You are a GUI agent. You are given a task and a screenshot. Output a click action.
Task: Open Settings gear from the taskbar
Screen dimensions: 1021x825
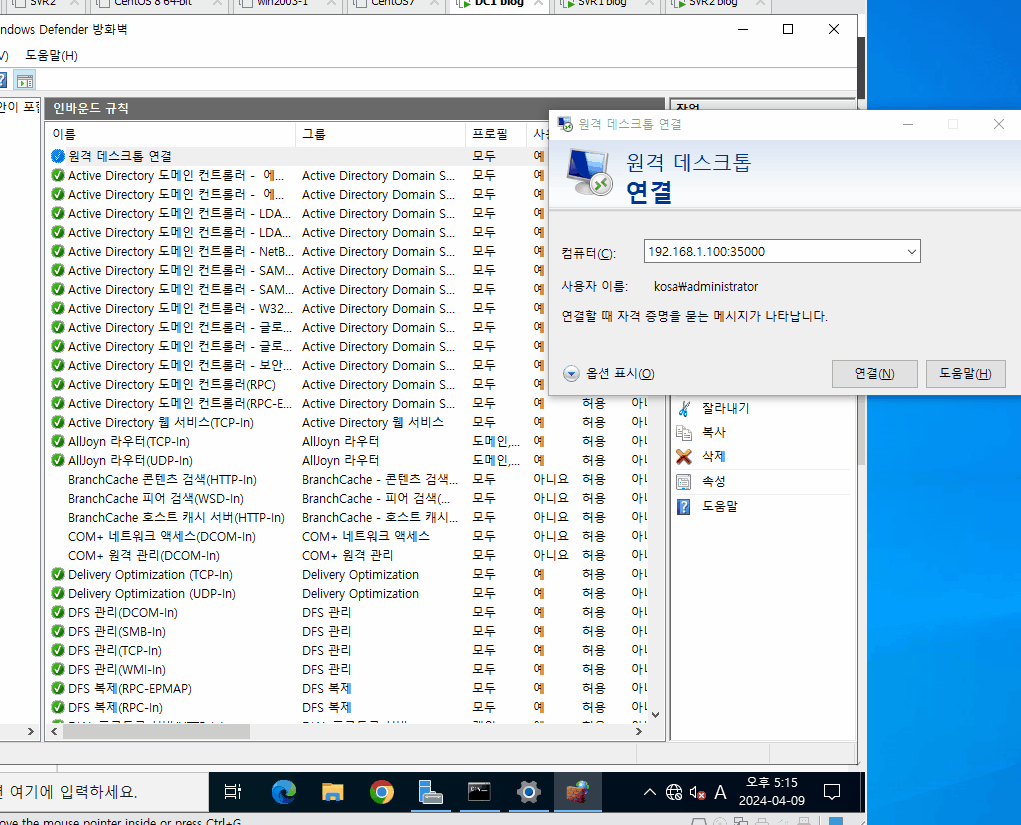[529, 792]
